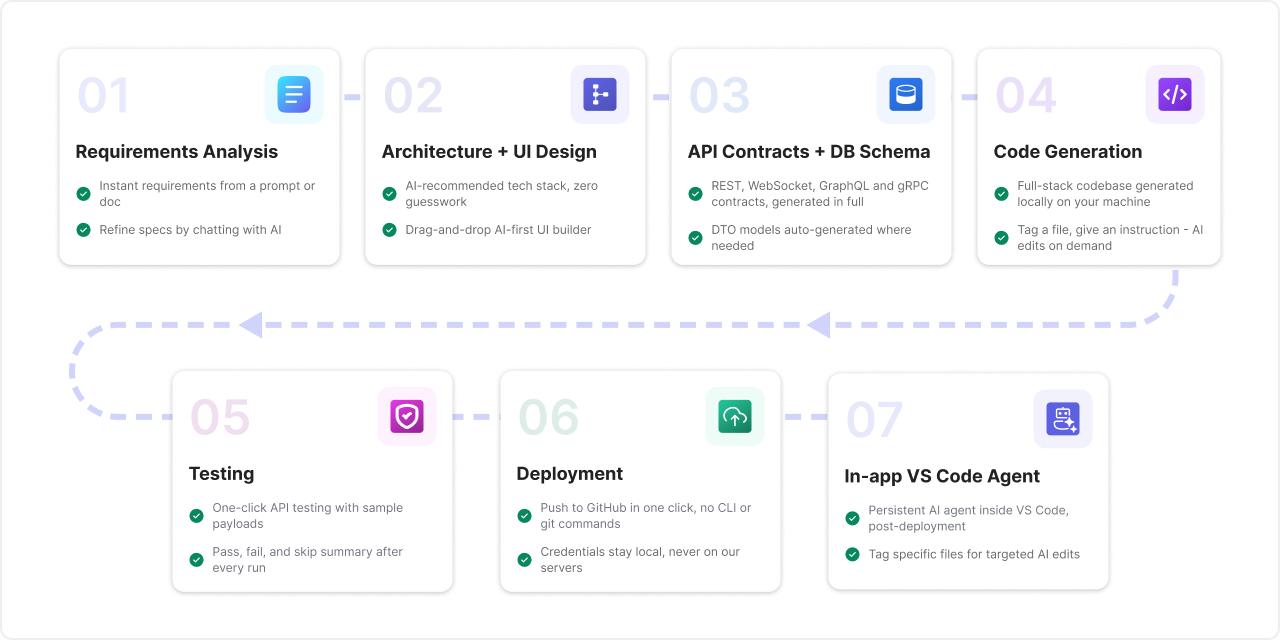Click the "API Contracts + DB Schema" heading
Image resolution: width=1280 pixels, height=640 pixels.
[809, 152]
